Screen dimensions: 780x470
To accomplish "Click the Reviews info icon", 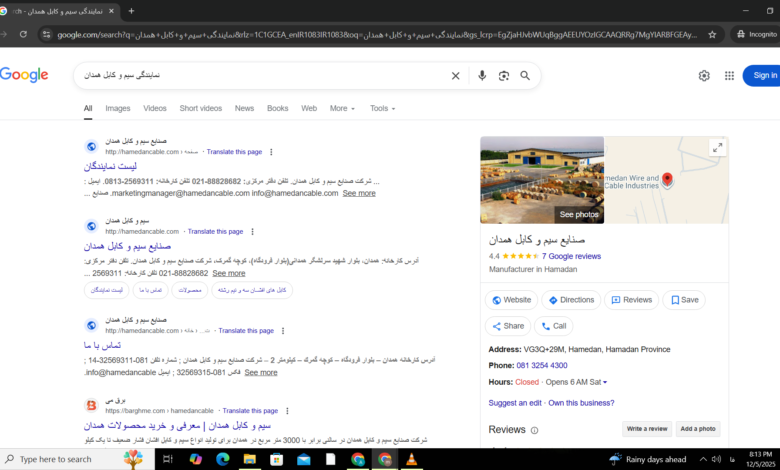I will (534, 430).
